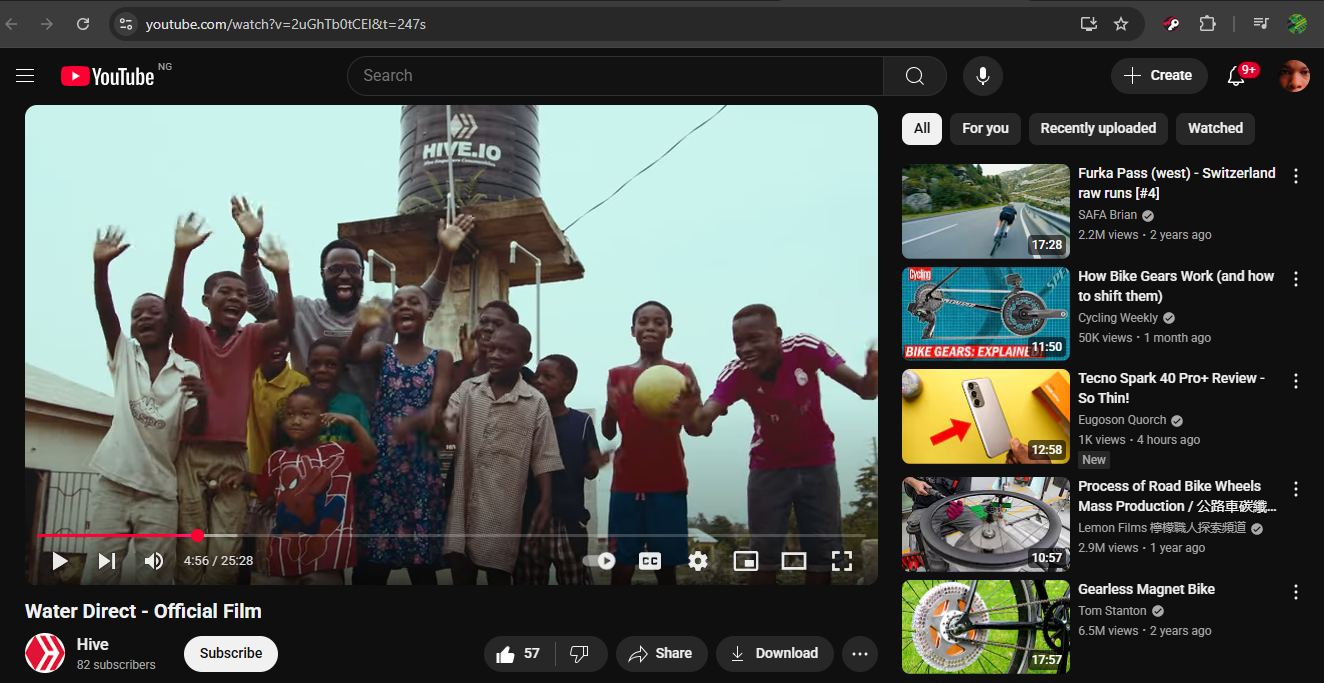Screen dimensions: 1324x683
Task: Play the video
Action: coord(60,561)
